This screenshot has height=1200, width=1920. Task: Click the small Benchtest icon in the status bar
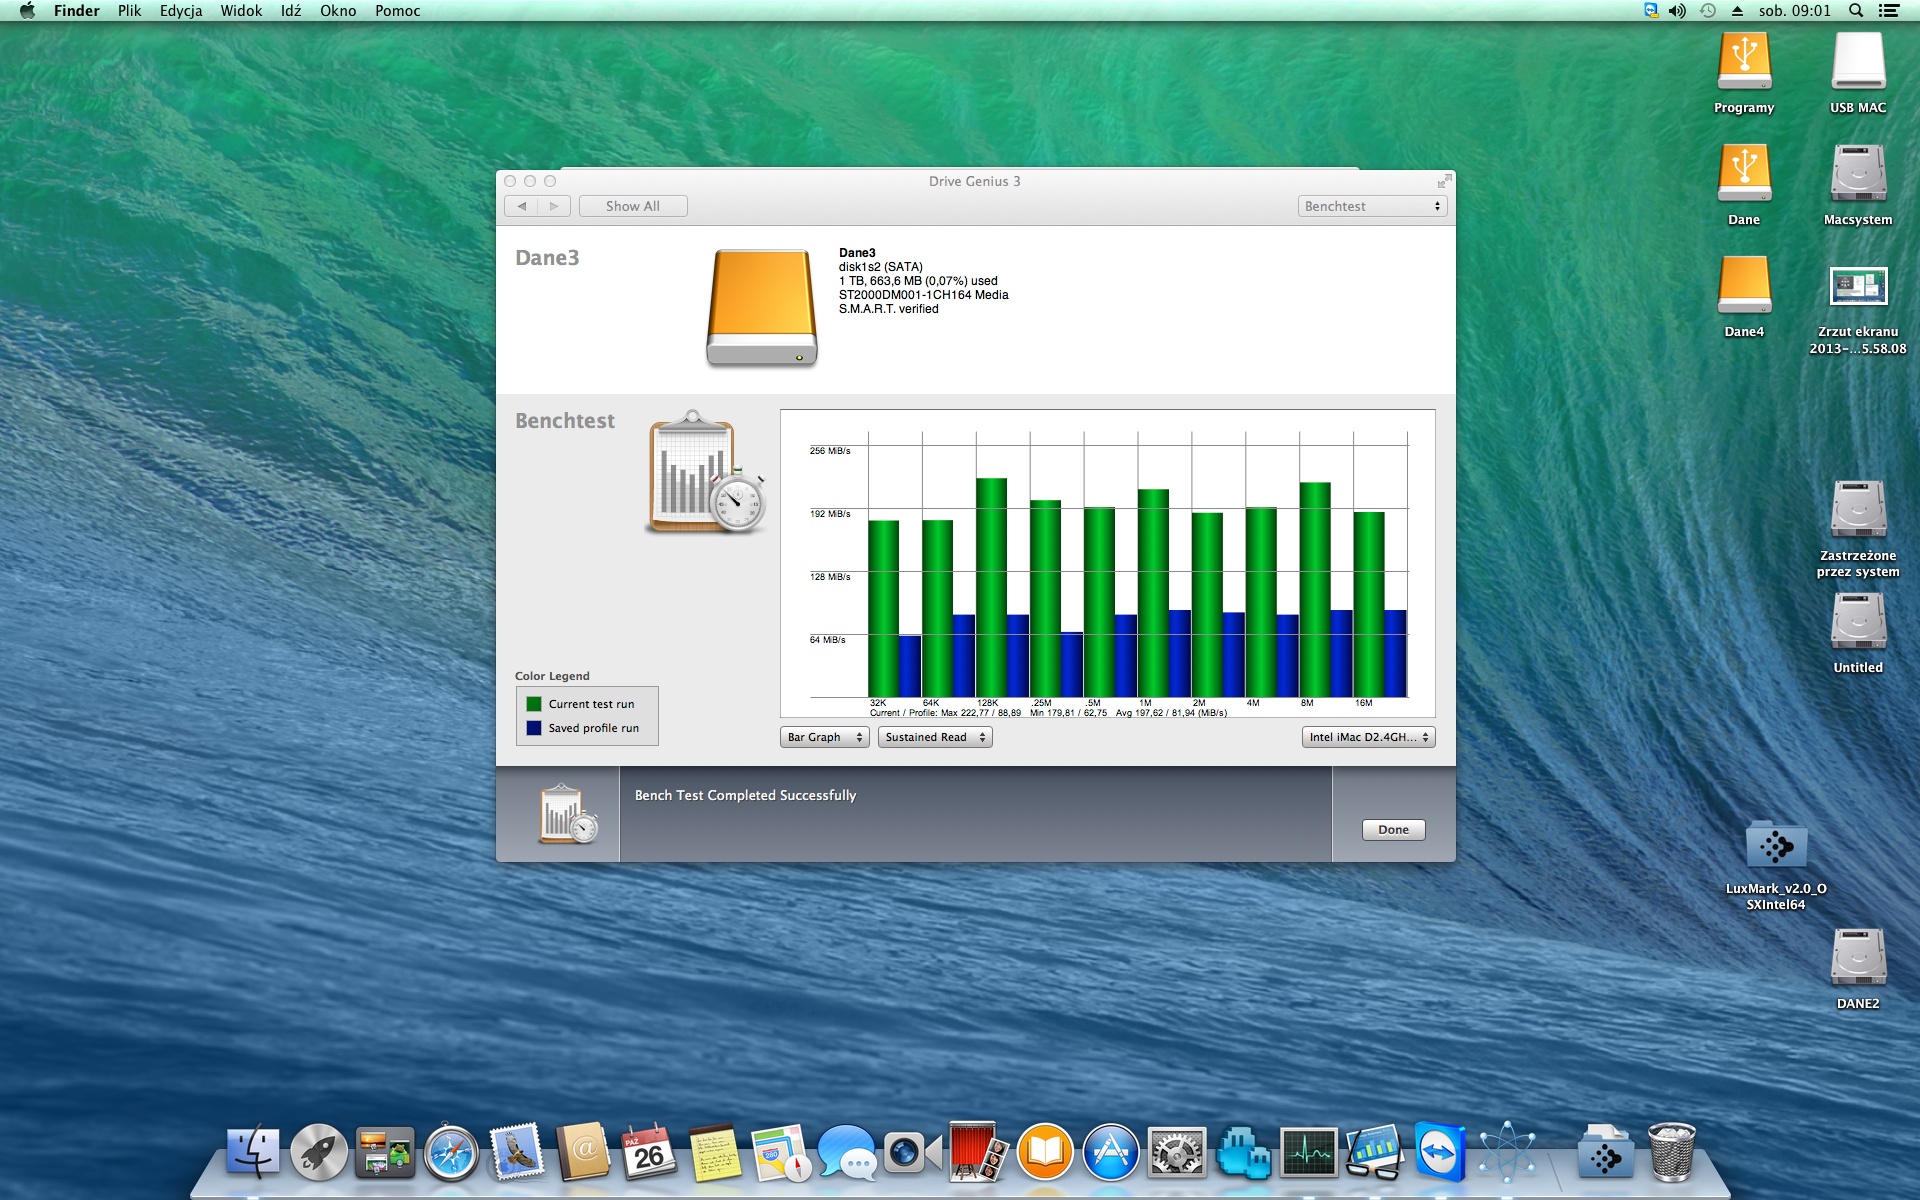point(567,813)
